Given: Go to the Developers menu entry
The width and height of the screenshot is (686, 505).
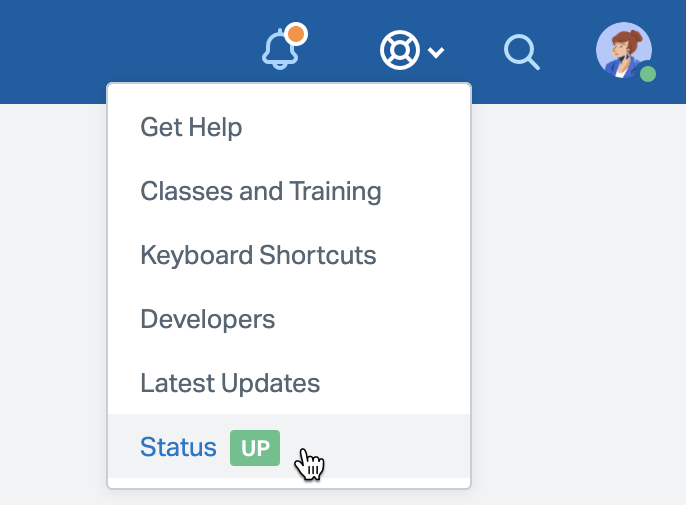Looking at the screenshot, I should [x=207, y=319].
